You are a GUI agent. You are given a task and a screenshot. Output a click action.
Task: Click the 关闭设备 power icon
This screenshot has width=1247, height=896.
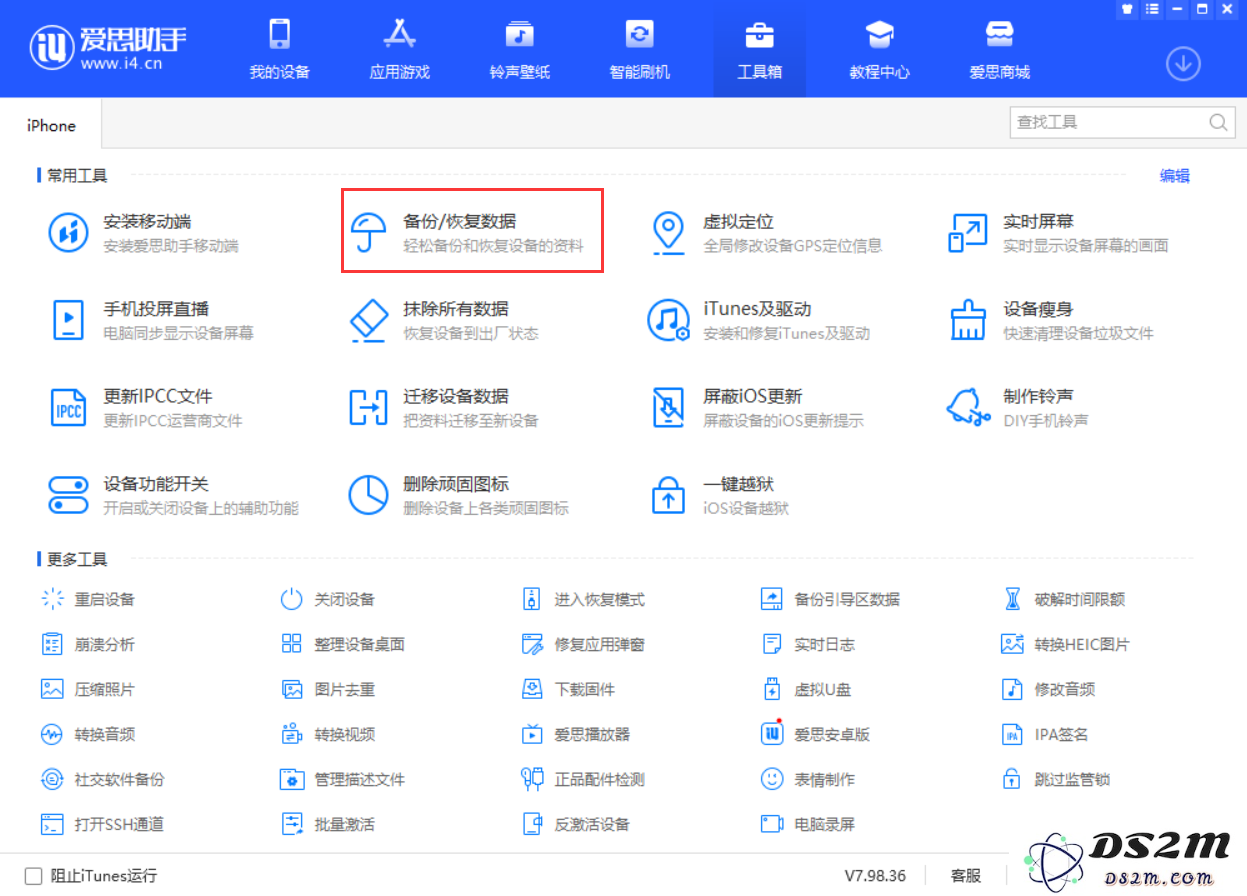(x=291, y=600)
